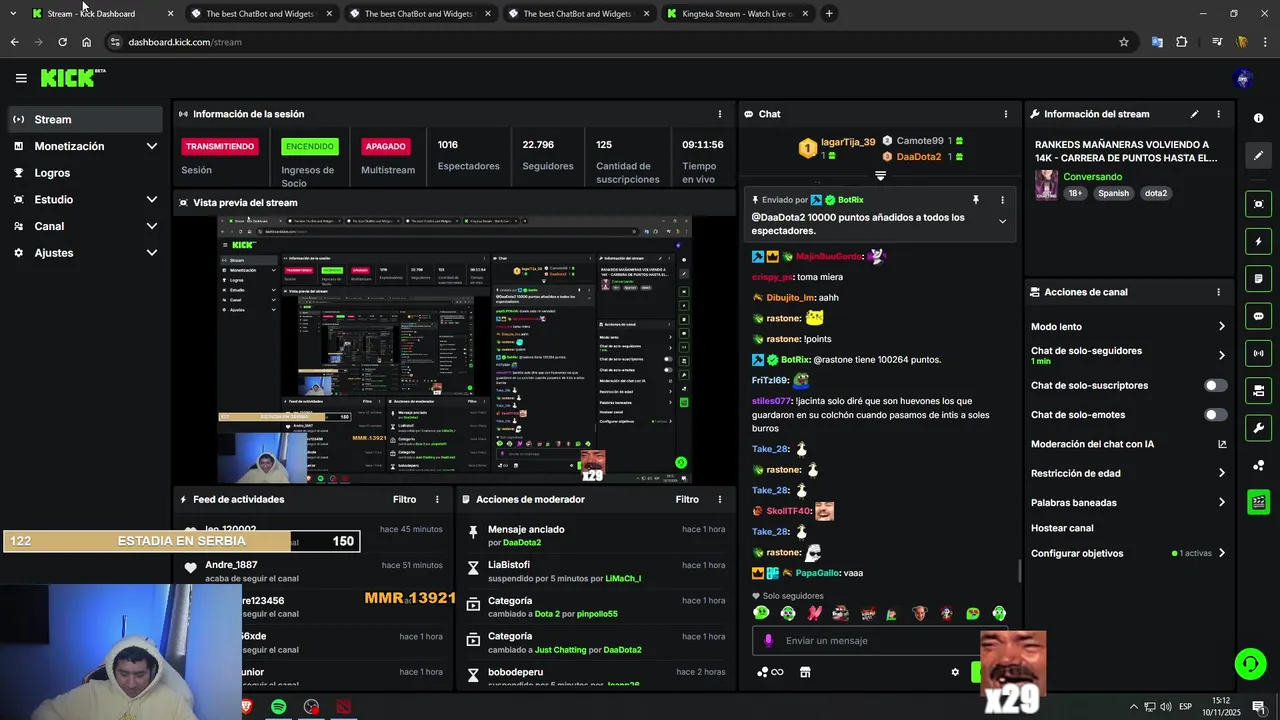Click the green clapperboard icon in right sidebar

coord(1258,502)
